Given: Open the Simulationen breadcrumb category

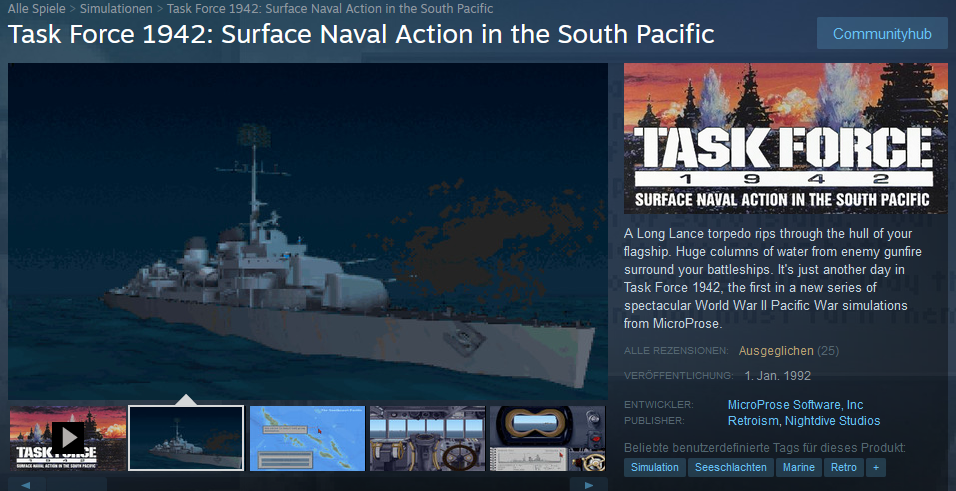Looking at the screenshot, I should 116,9.
